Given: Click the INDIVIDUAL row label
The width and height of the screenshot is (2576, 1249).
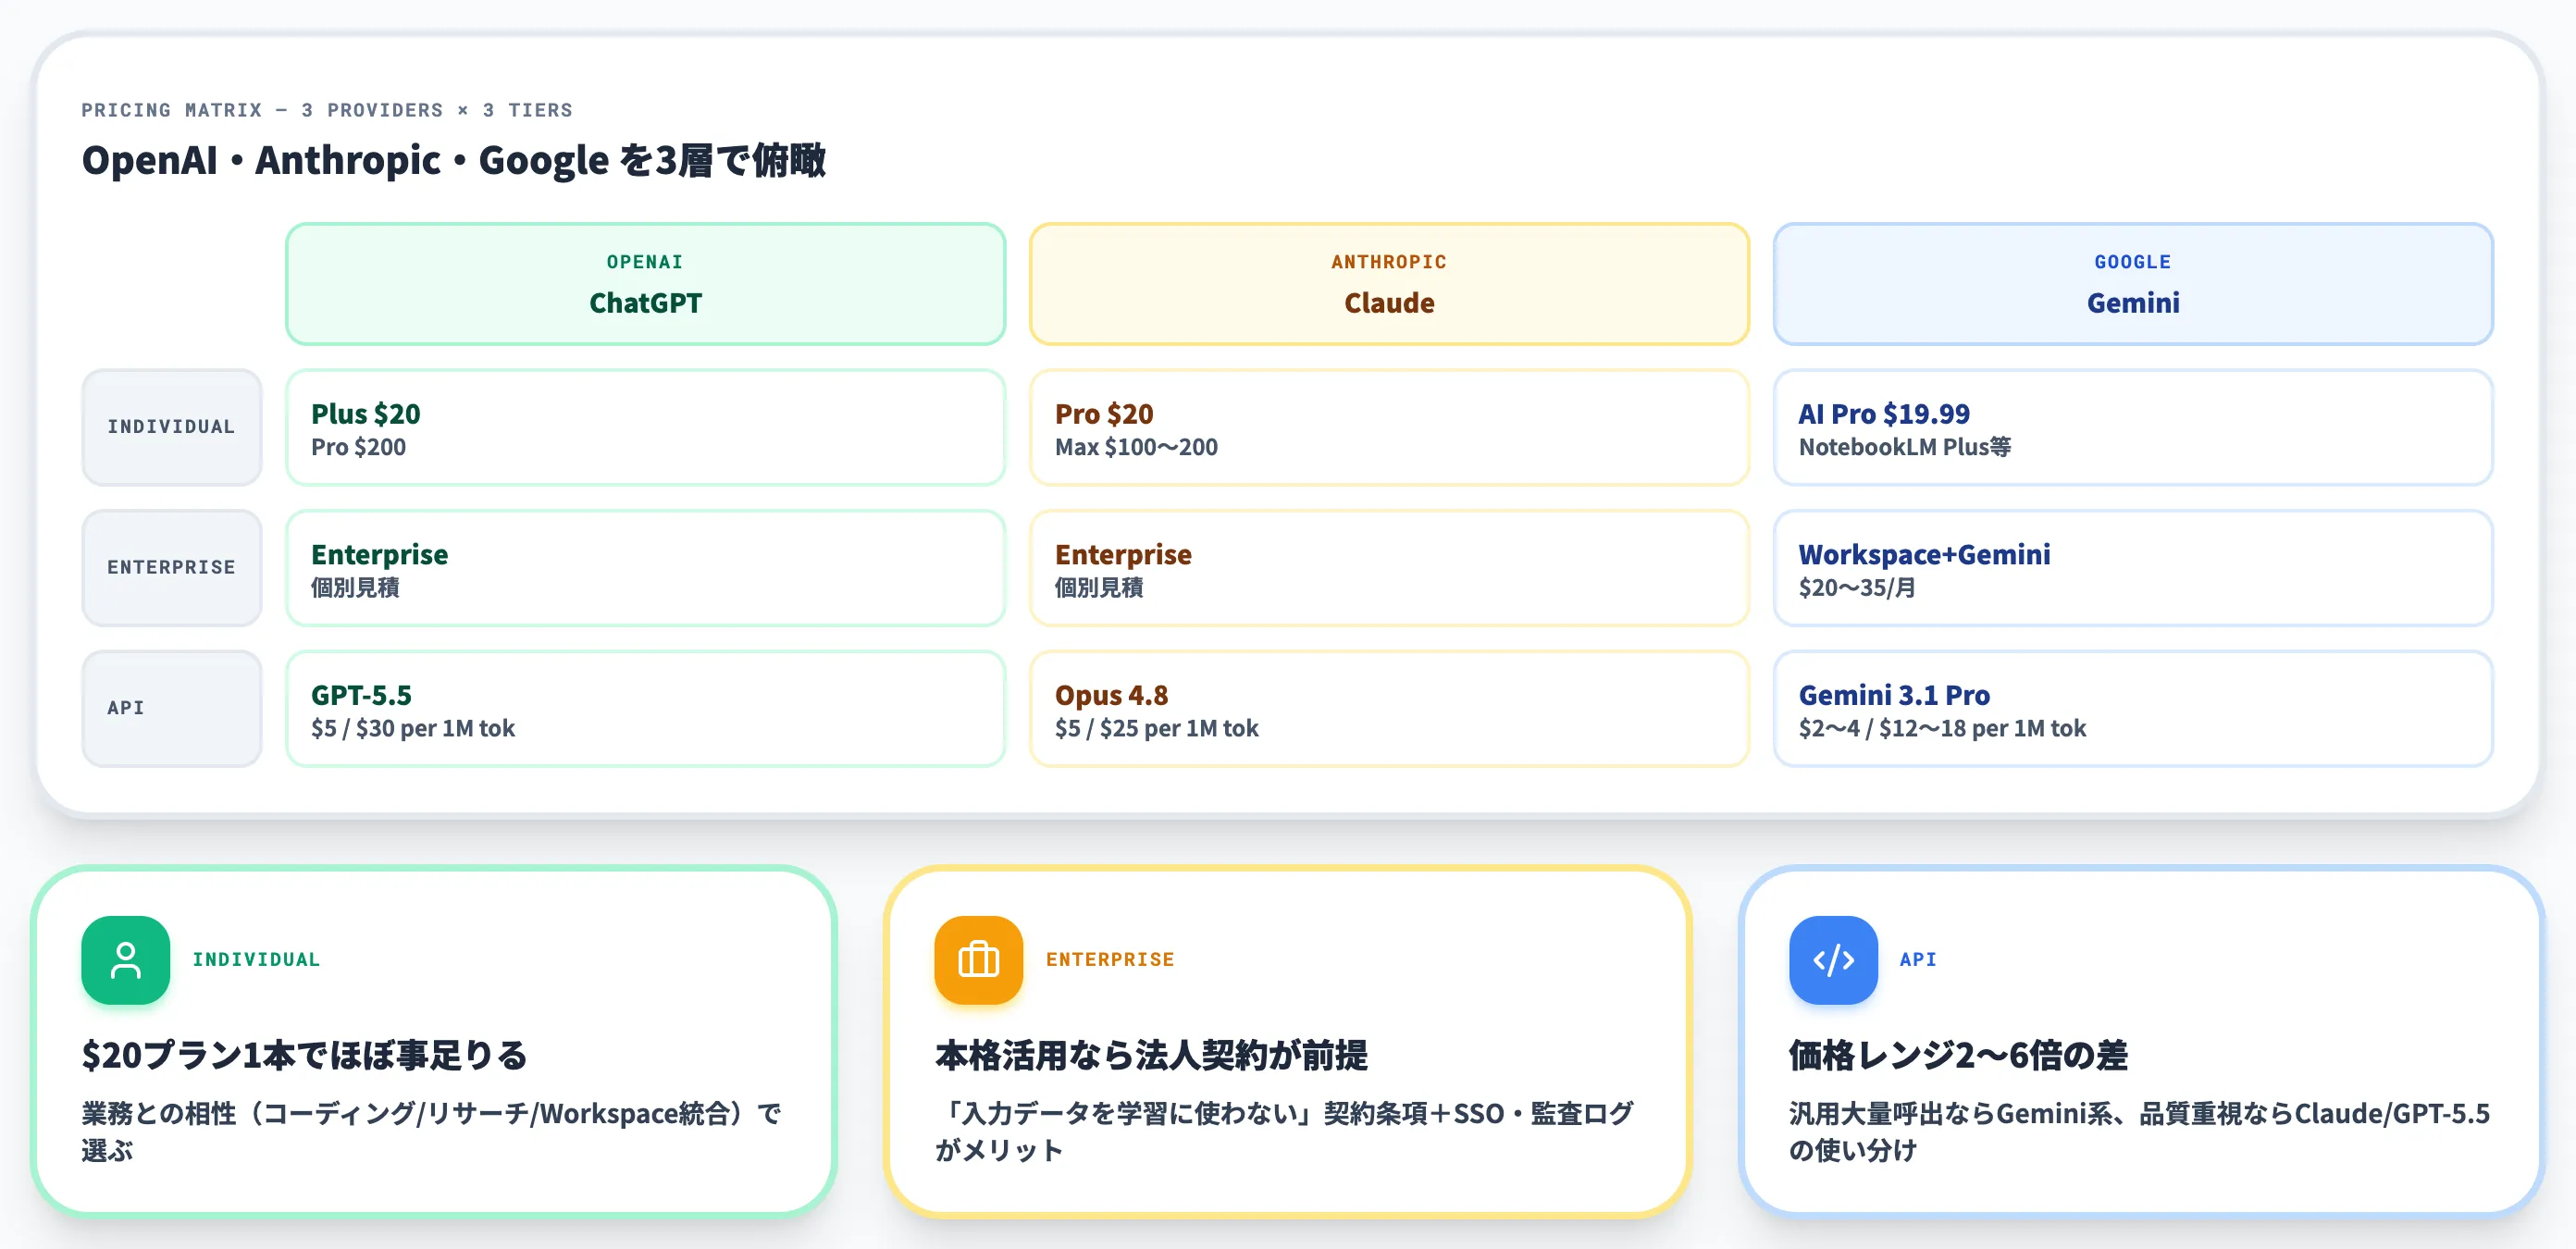Looking at the screenshot, I should (x=172, y=427).
